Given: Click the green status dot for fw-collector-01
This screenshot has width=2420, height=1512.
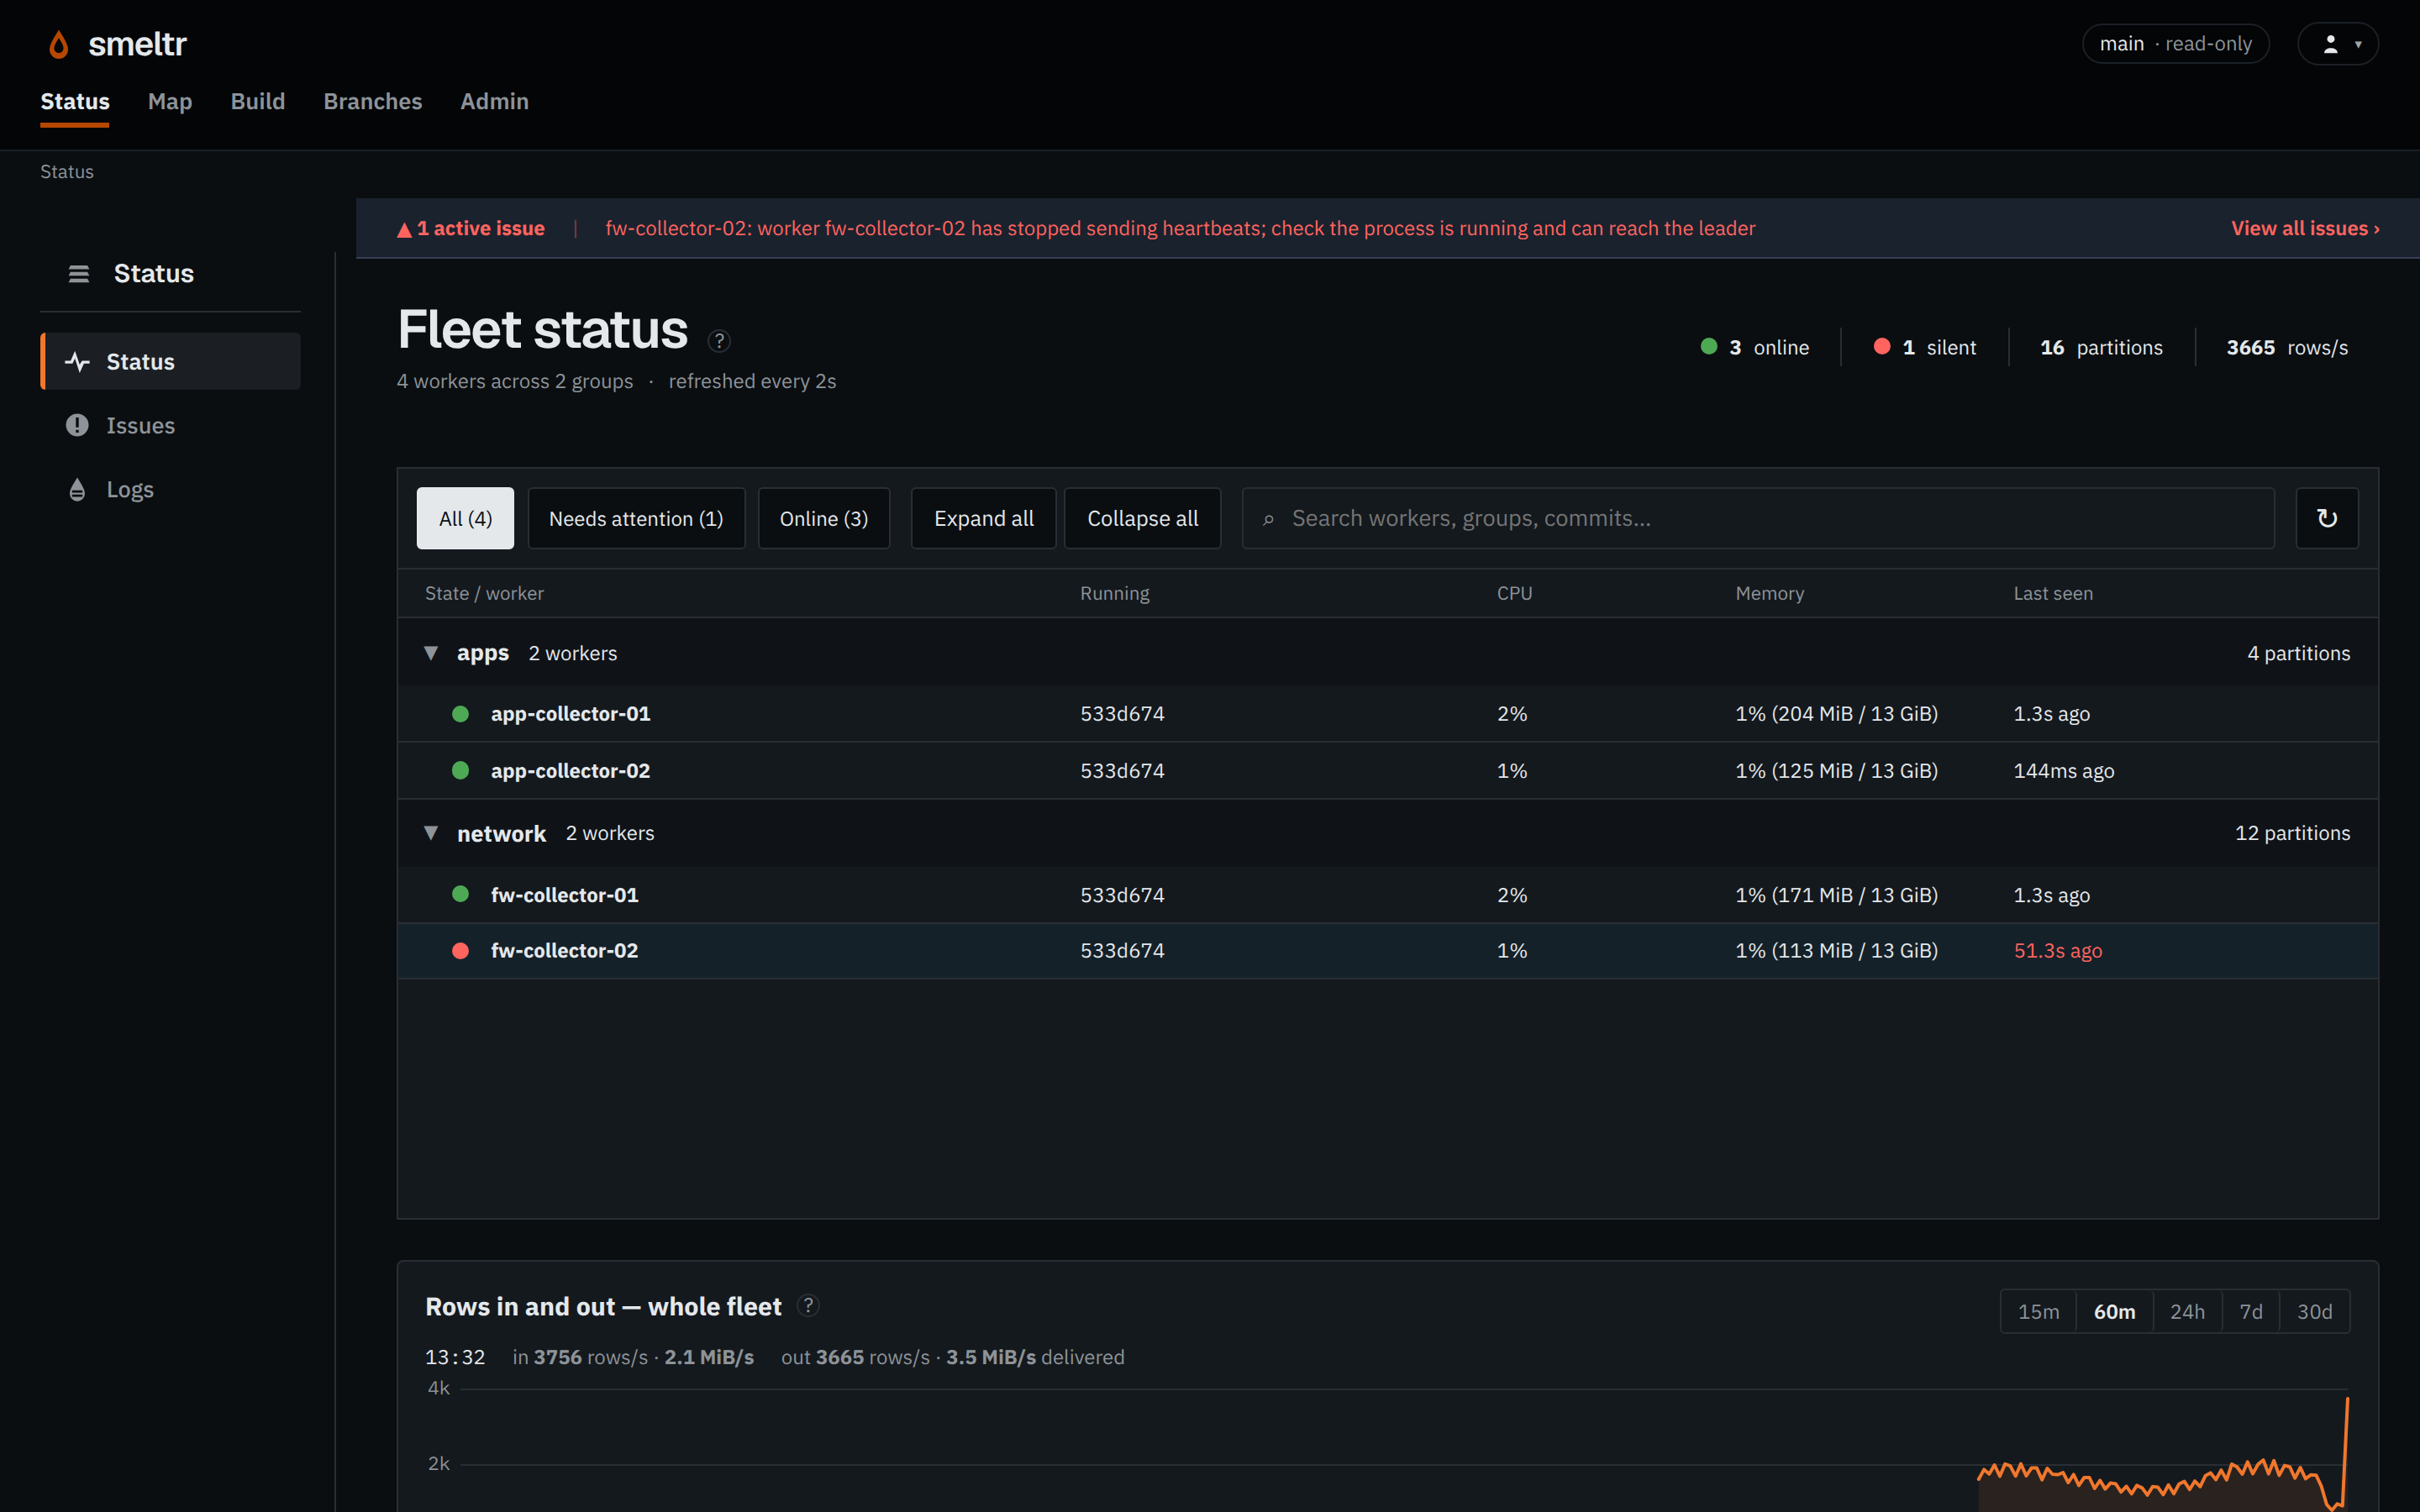Looking at the screenshot, I should (461, 894).
